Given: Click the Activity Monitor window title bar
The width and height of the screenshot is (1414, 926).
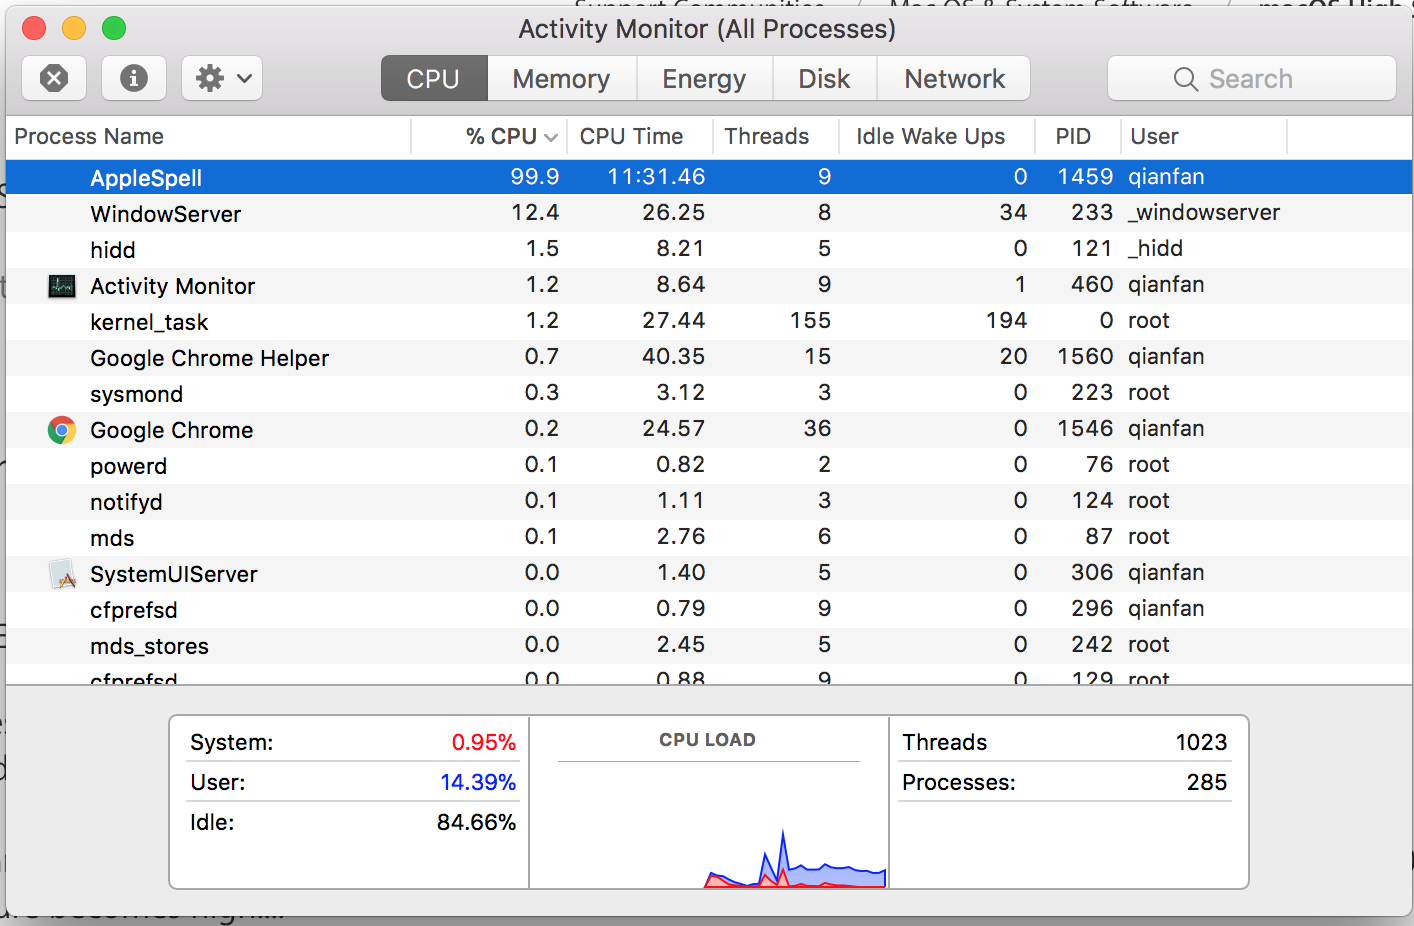Looking at the screenshot, I should (707, 28).
